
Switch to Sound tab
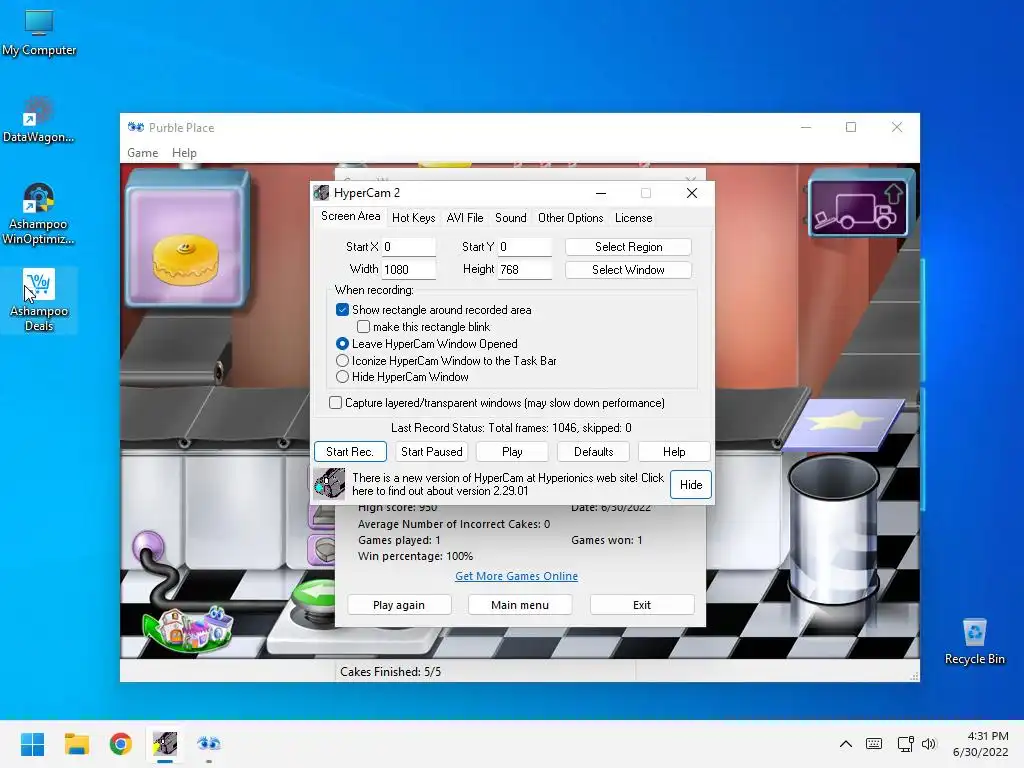[511, 218]
